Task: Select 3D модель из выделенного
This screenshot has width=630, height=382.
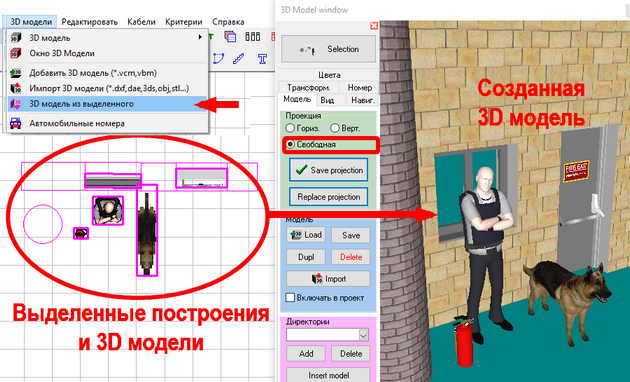Action: (107, 104)
